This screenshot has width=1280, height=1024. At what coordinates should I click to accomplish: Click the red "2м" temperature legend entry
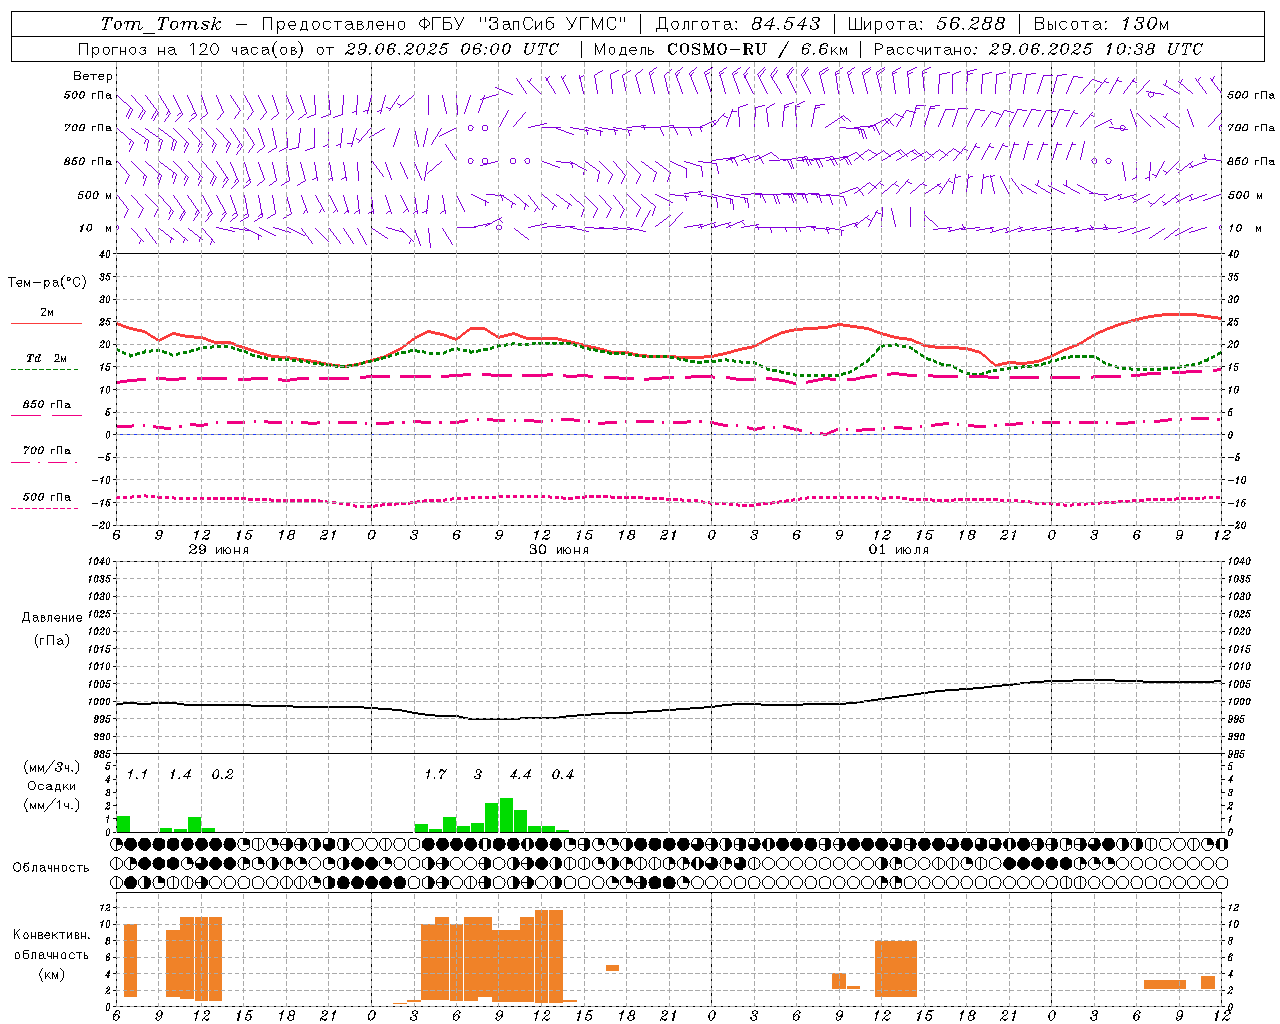tap(47, 313)
